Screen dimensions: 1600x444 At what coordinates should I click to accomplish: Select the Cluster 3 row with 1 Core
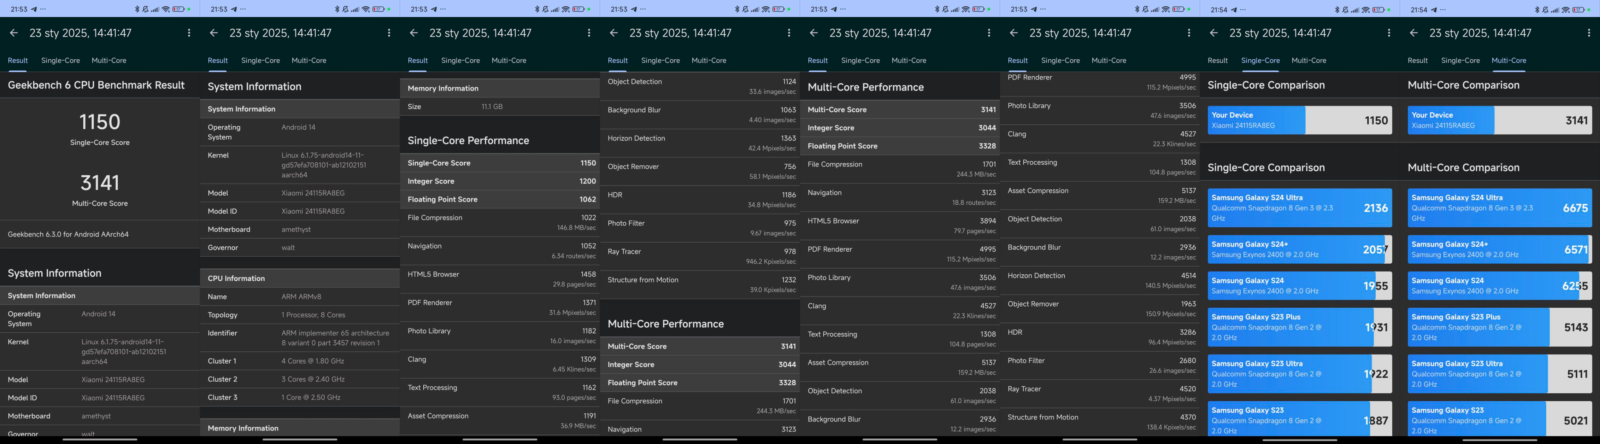pos(300,397)
